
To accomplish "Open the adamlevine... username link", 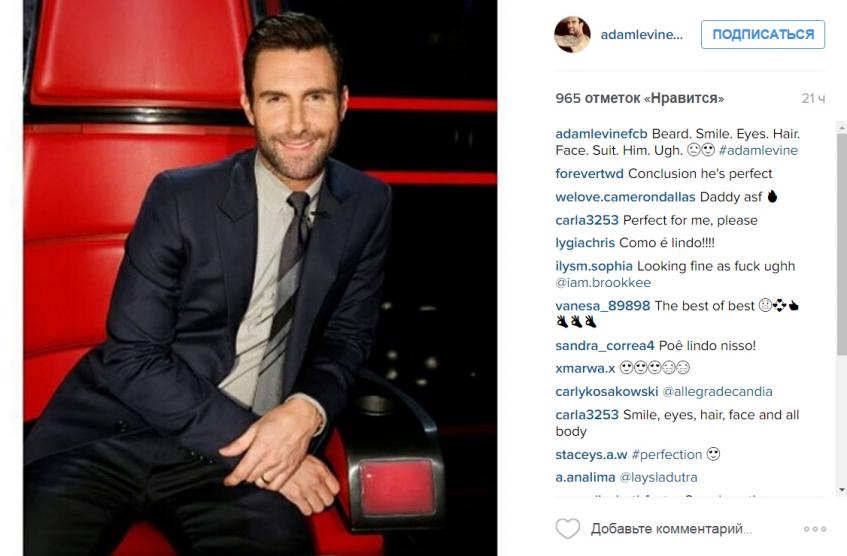I will 642,35.
